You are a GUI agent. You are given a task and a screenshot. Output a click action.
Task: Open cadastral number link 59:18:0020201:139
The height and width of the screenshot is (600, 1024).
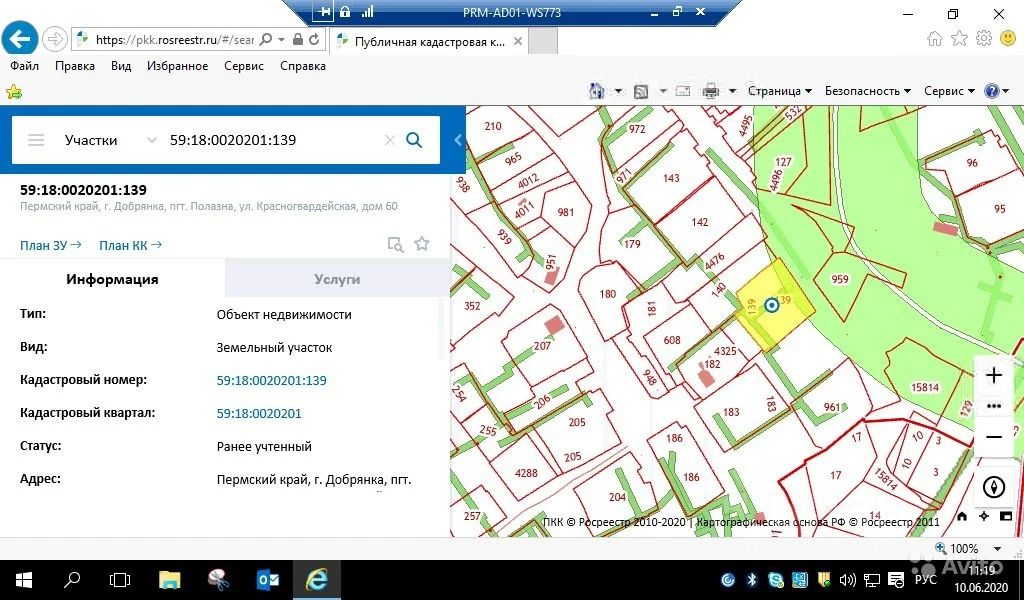point(272,381)
